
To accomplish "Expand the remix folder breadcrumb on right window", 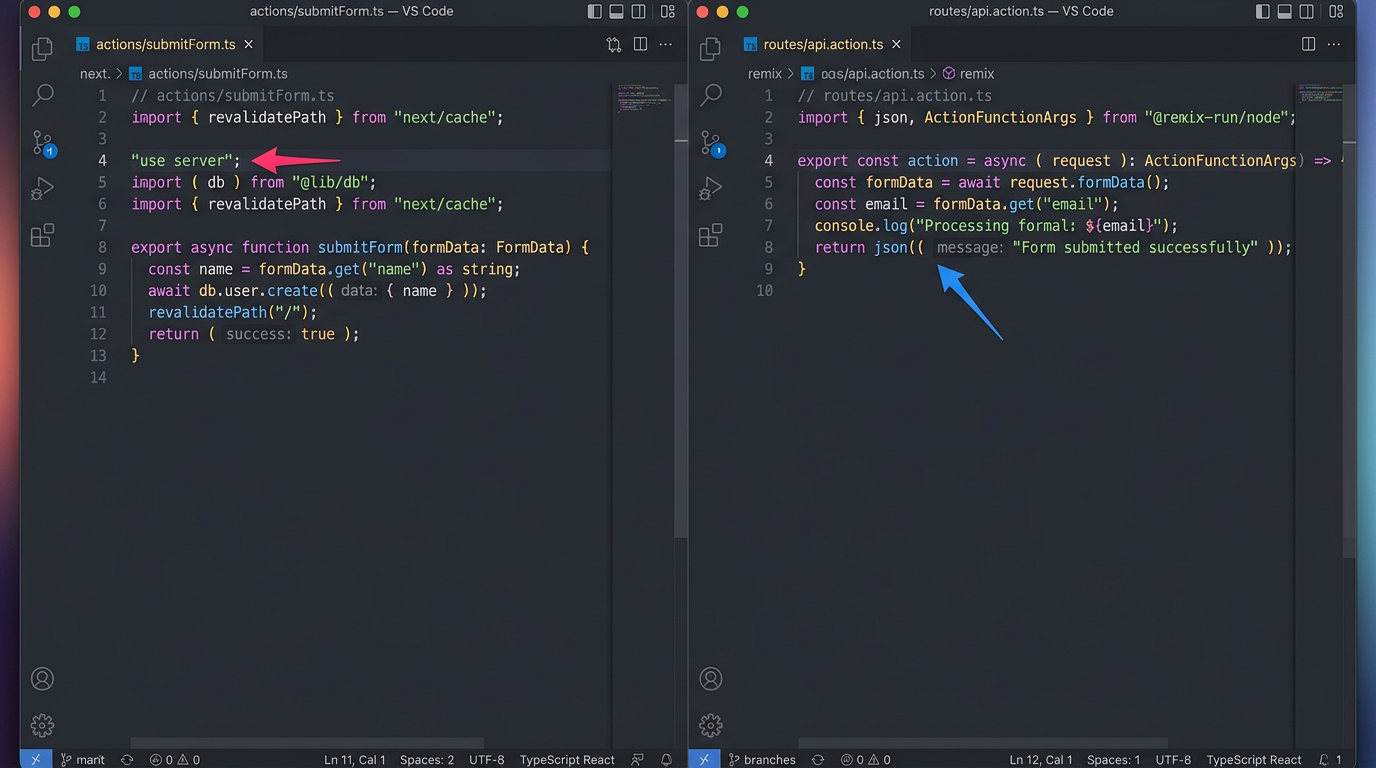I will (x=765, y=74).
